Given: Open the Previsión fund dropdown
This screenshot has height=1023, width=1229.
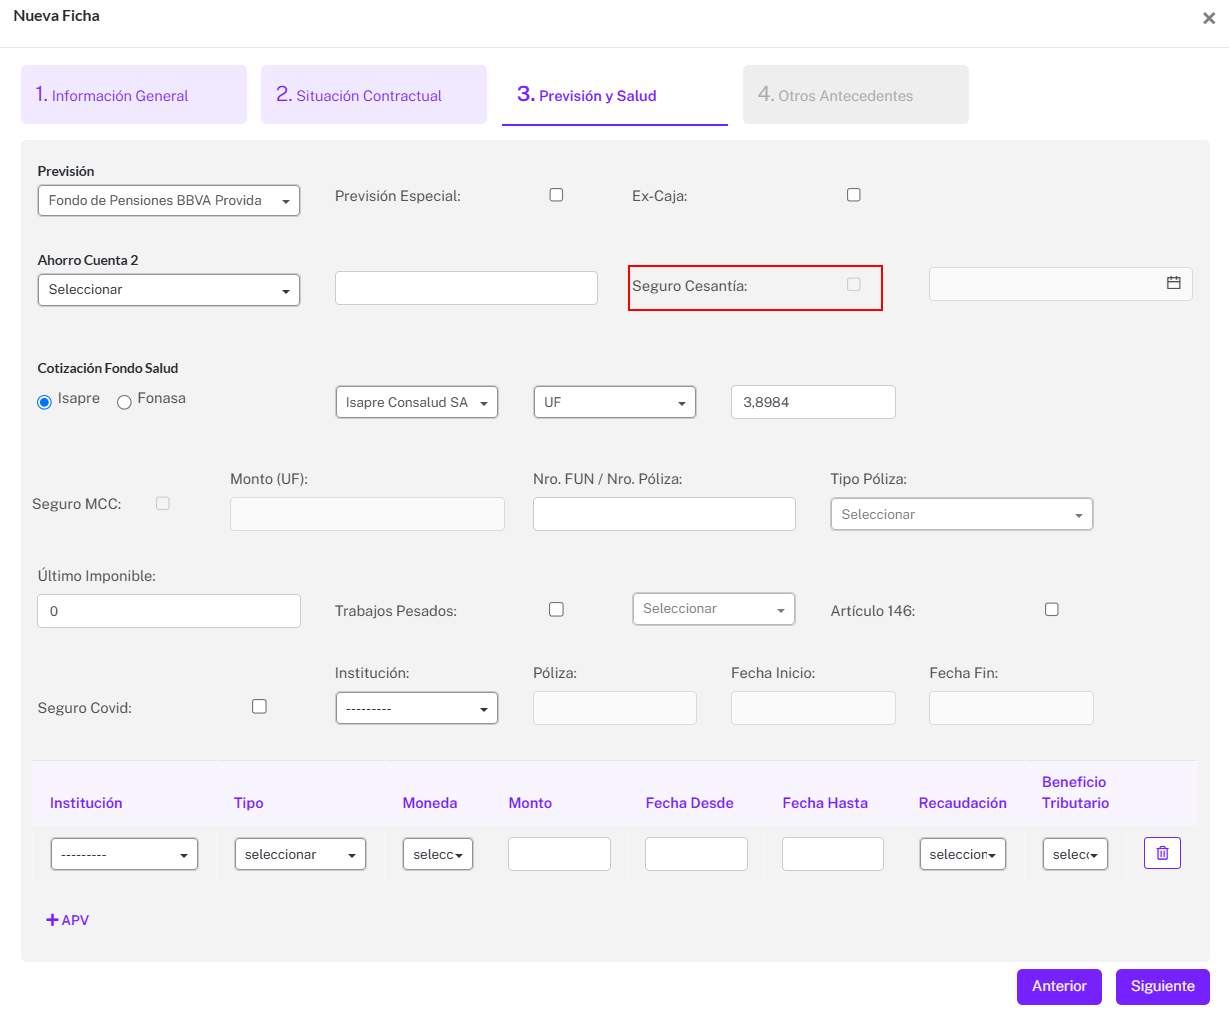Looking at the screenshot, I should (x=168, y=201).
